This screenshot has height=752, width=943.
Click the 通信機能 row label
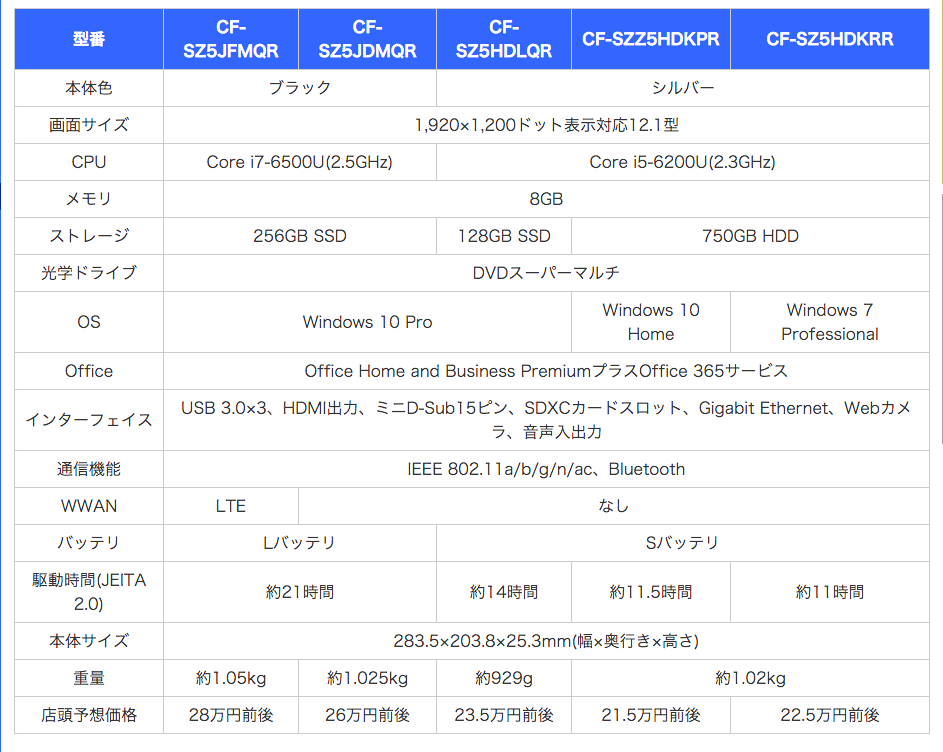pyautogui.click(x=89, y=469)
